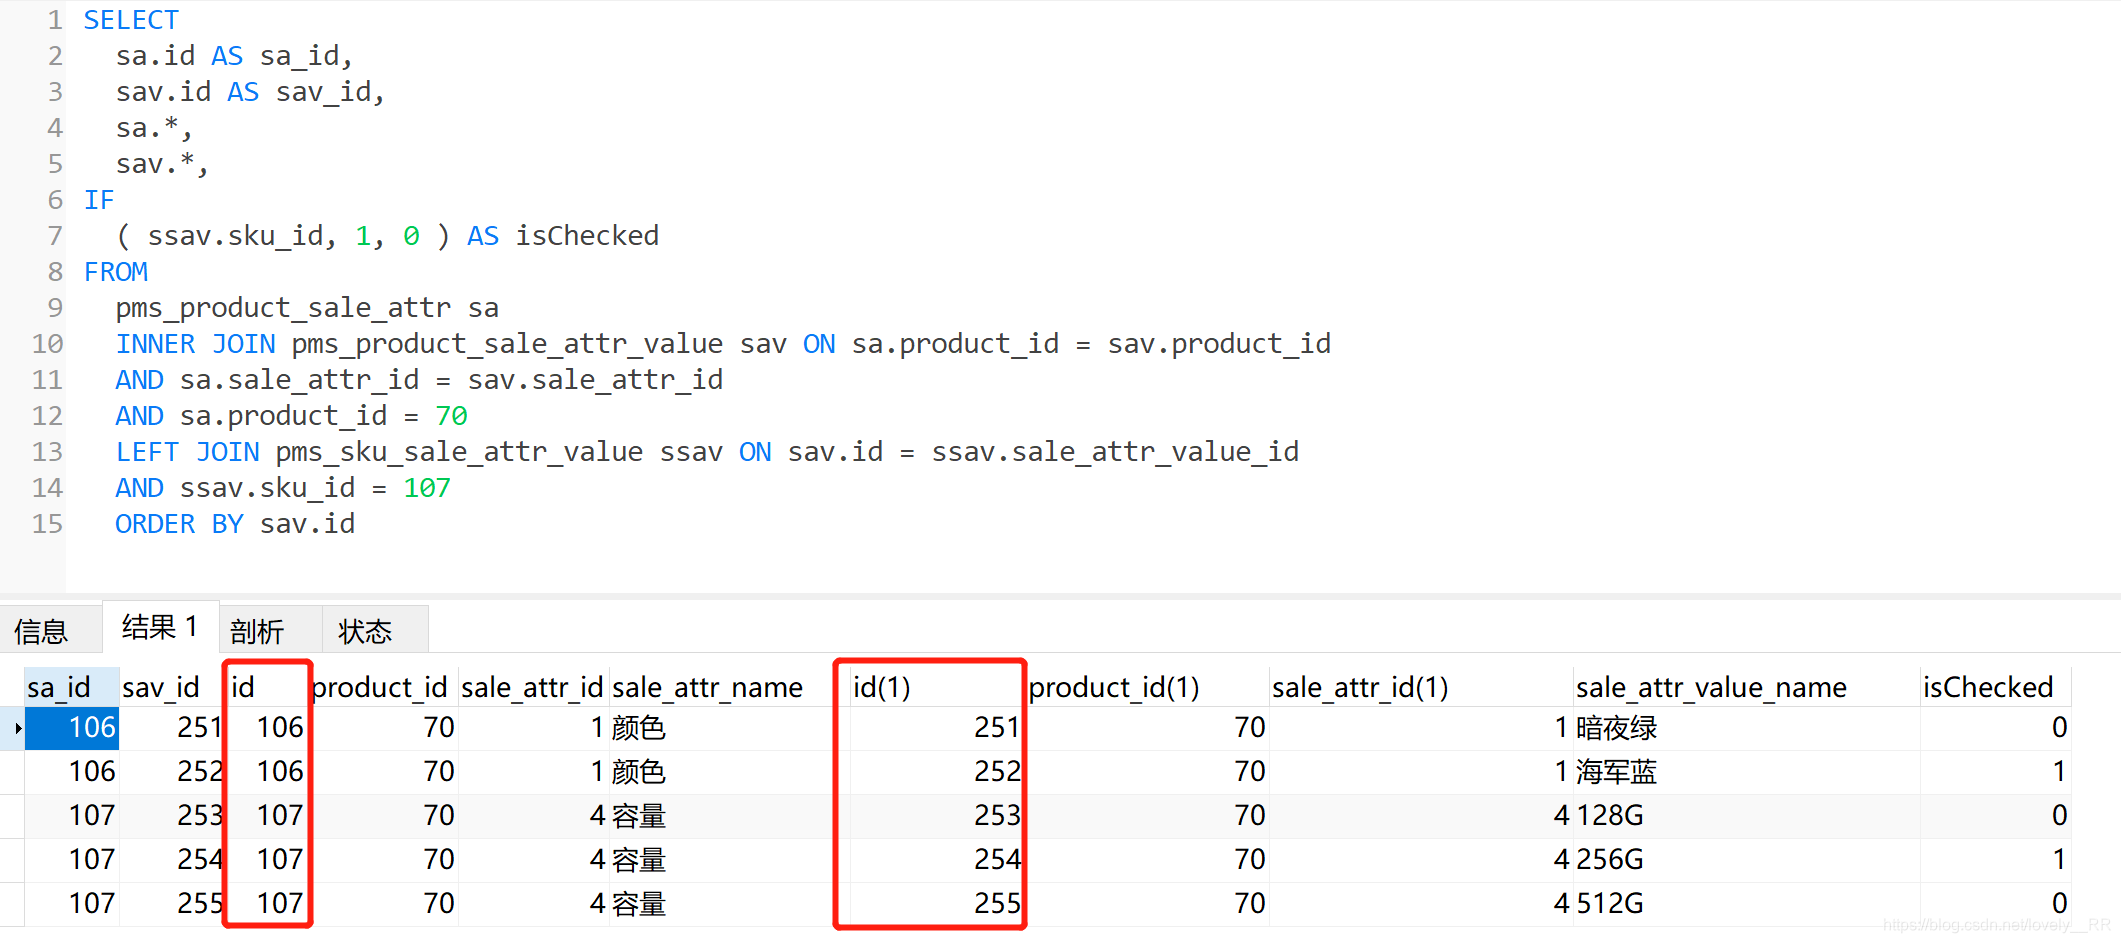Click the sa_id column header
This screenshot has width=2121, height=943.
coord(71,687)
